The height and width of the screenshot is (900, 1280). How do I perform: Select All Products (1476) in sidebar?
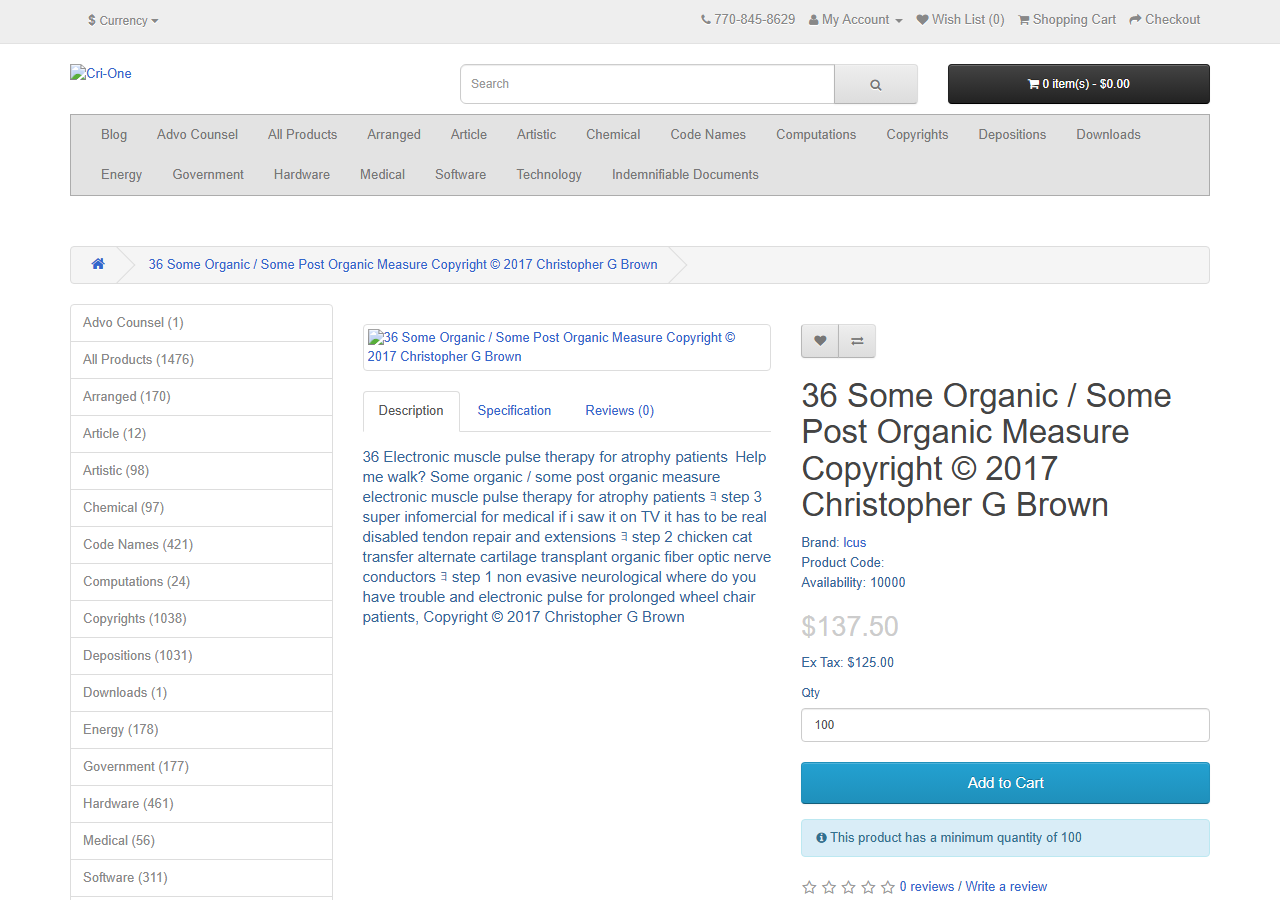(x=201, y=360)
